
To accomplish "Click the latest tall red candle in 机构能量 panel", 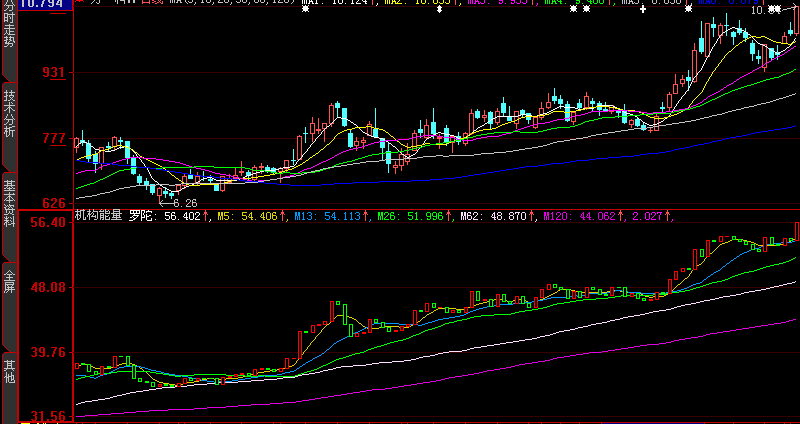I will pos(797,231).
